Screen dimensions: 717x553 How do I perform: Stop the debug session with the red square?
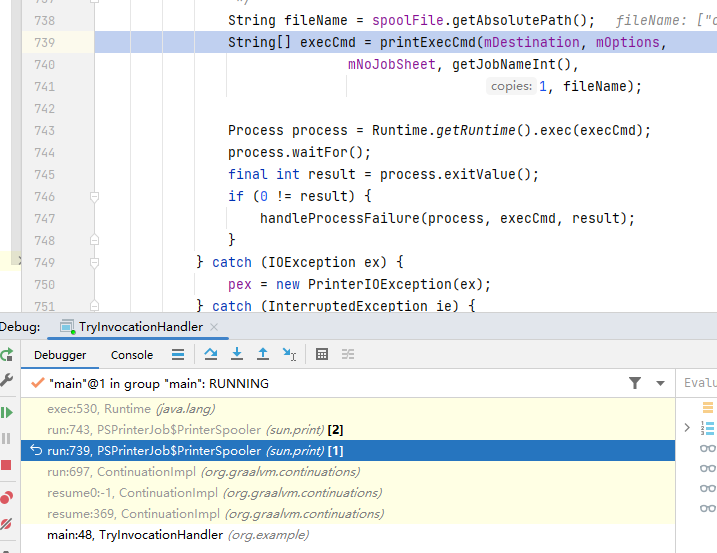point(7,465)
